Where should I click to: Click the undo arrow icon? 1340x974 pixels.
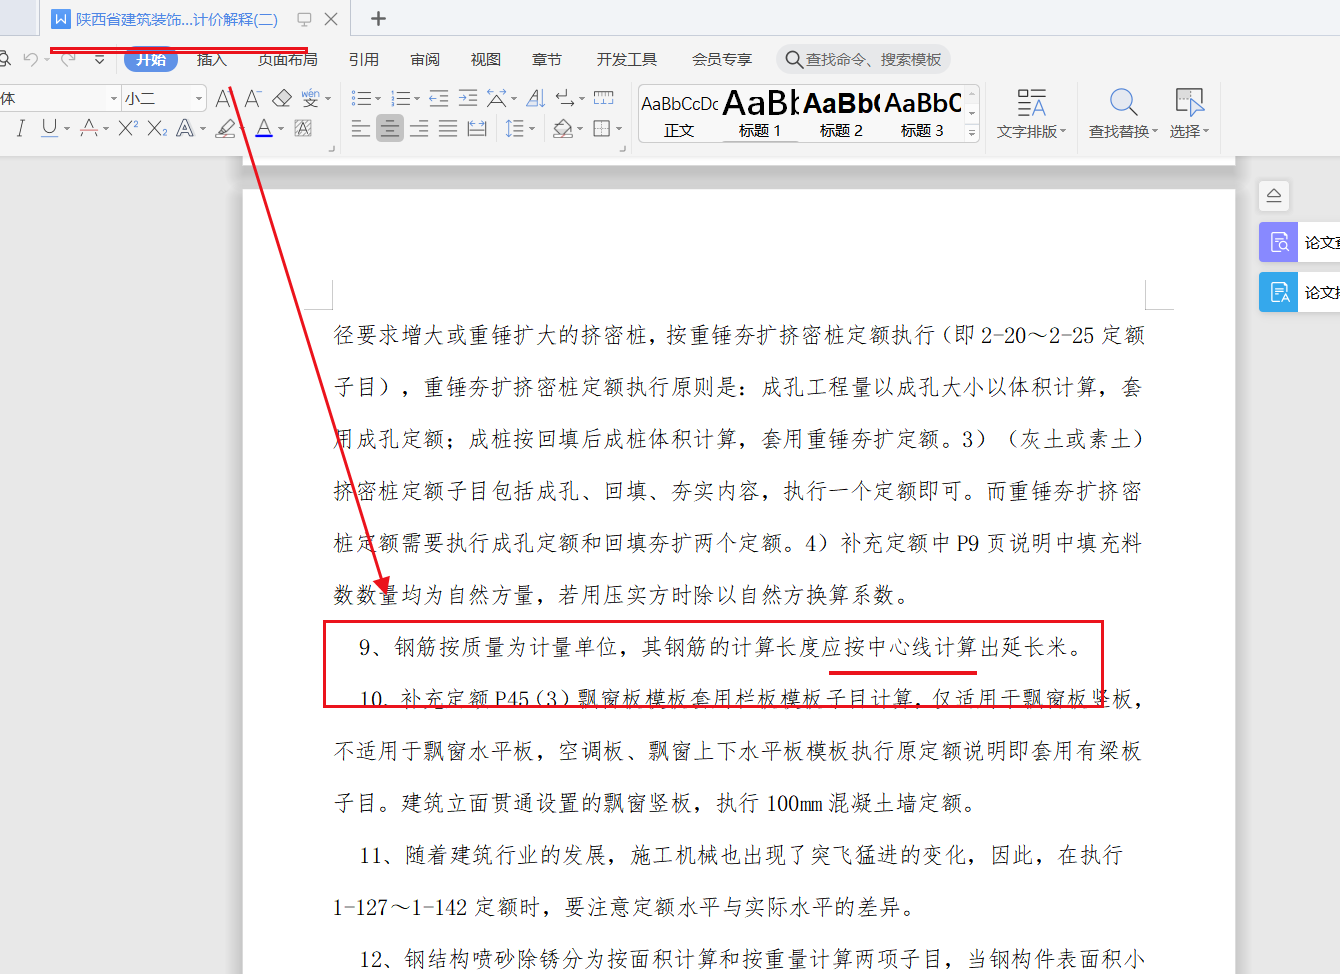click(30, 60)
